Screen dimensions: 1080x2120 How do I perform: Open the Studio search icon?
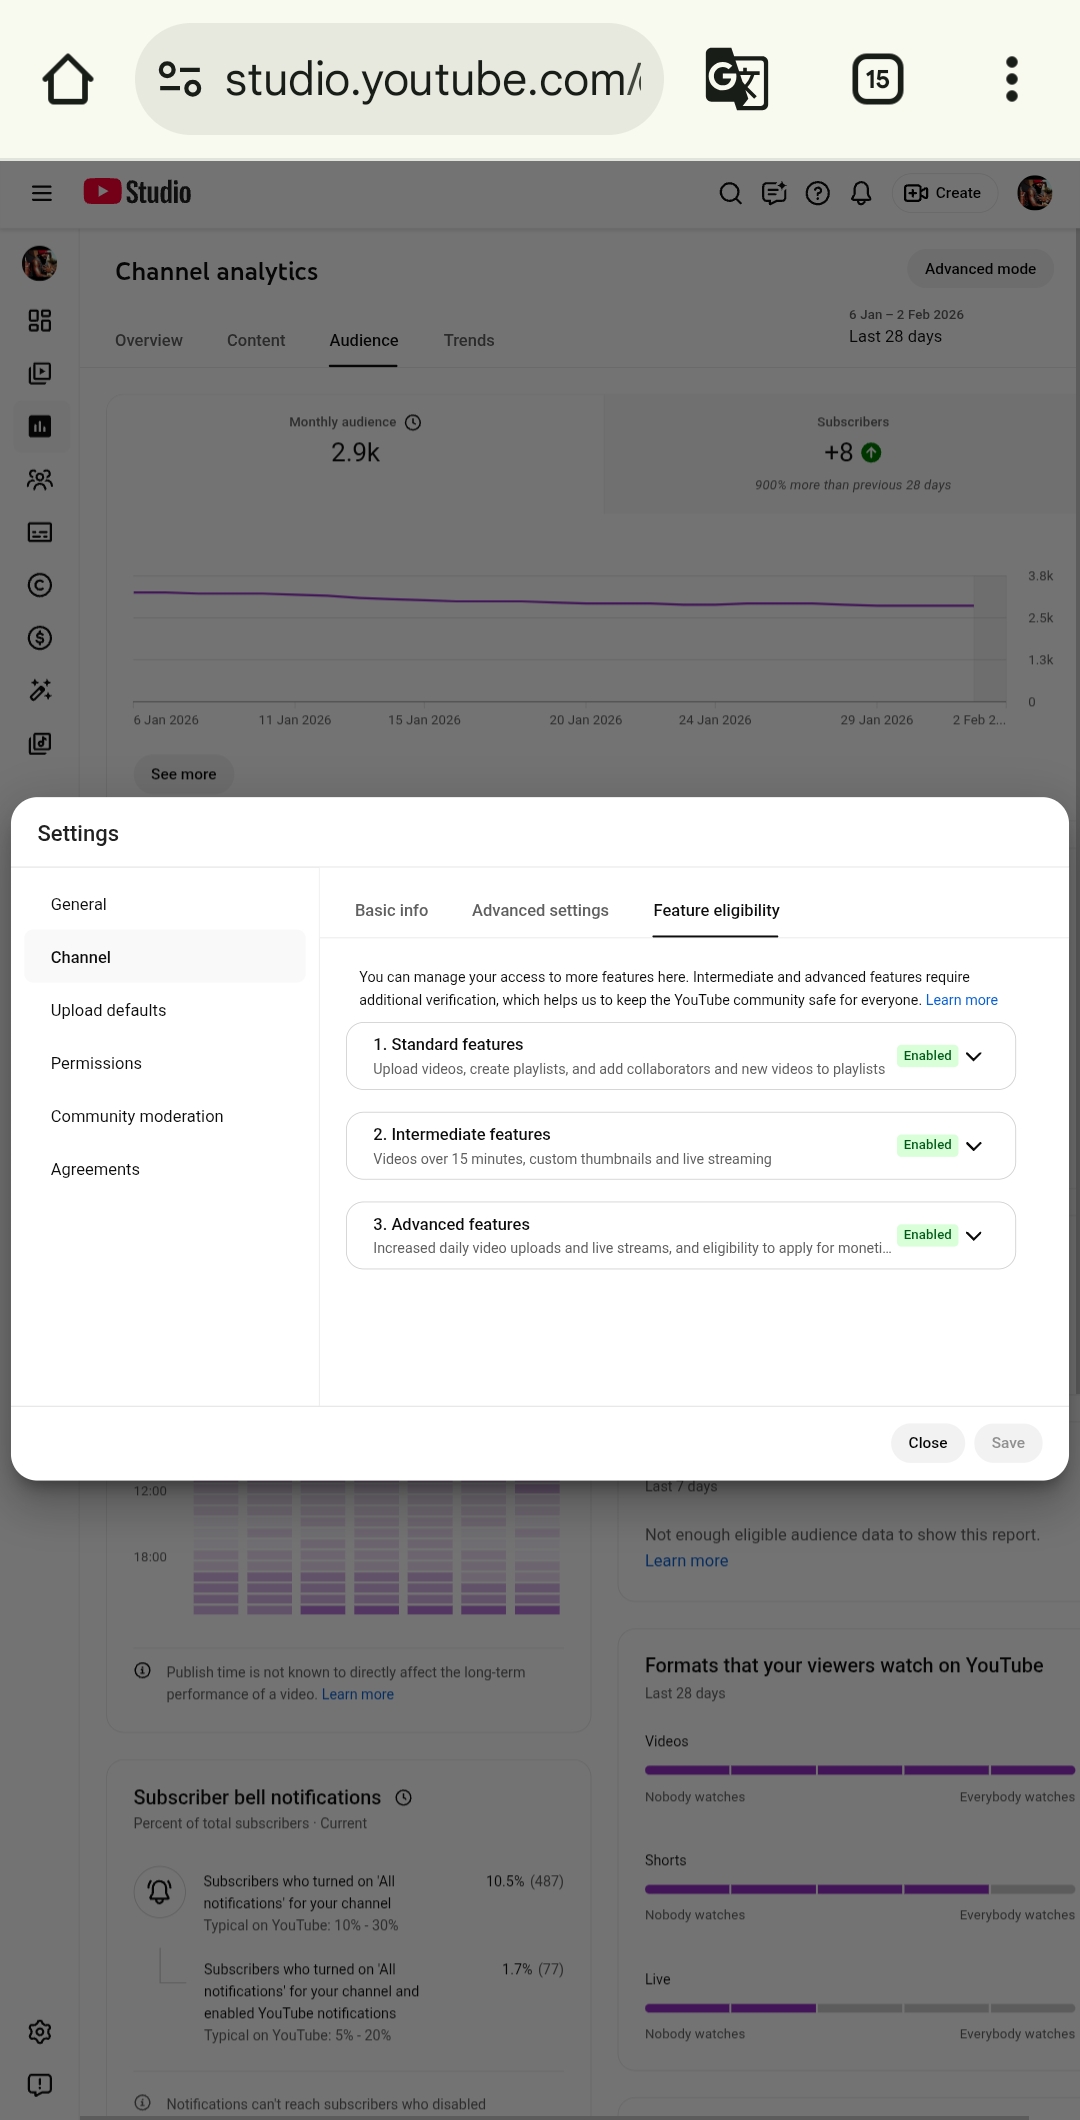coord(730,193)
